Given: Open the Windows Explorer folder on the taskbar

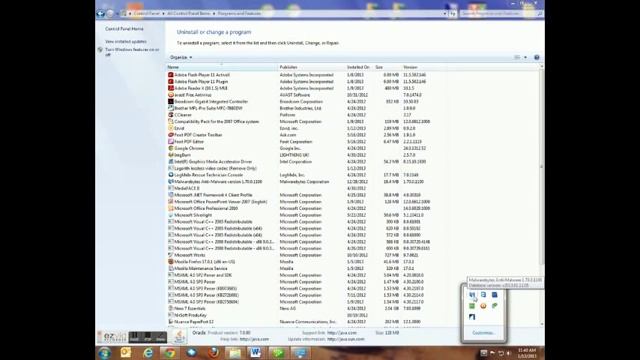Looking at the screenshot, I should [x=234, y=353].
